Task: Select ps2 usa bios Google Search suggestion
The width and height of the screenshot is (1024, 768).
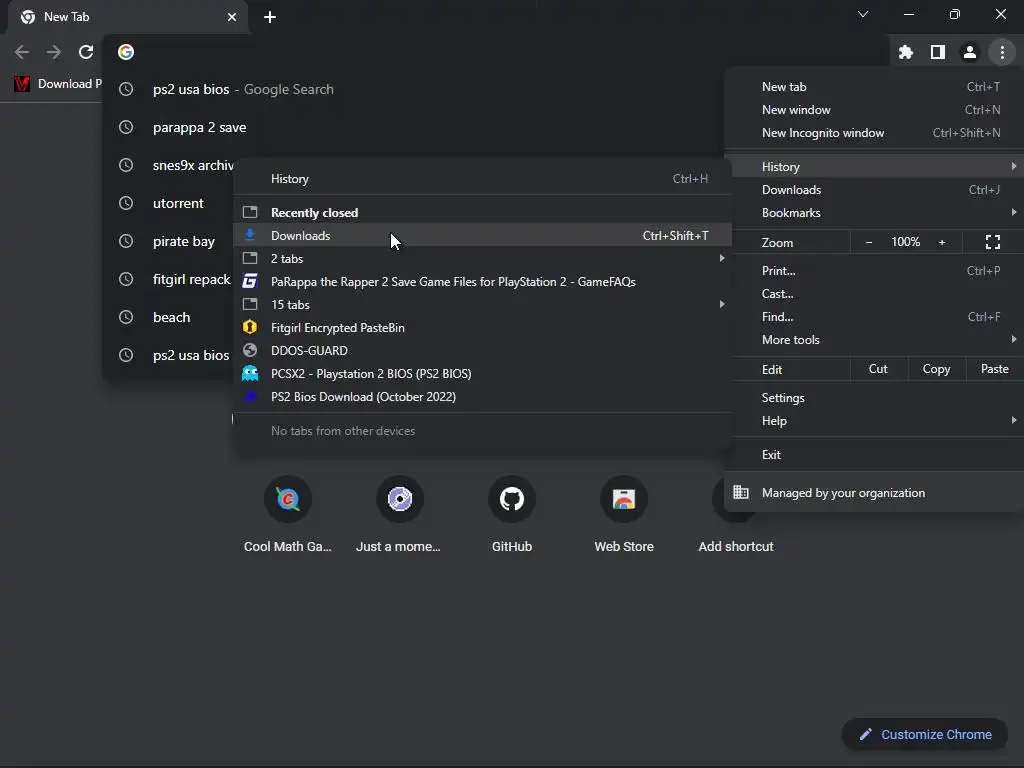Action: coord(414,89)
